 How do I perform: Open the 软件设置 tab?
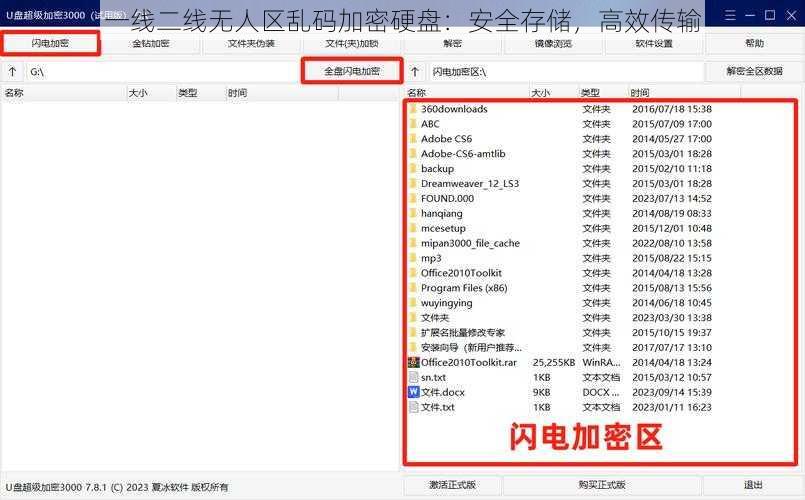pos(654,44)
